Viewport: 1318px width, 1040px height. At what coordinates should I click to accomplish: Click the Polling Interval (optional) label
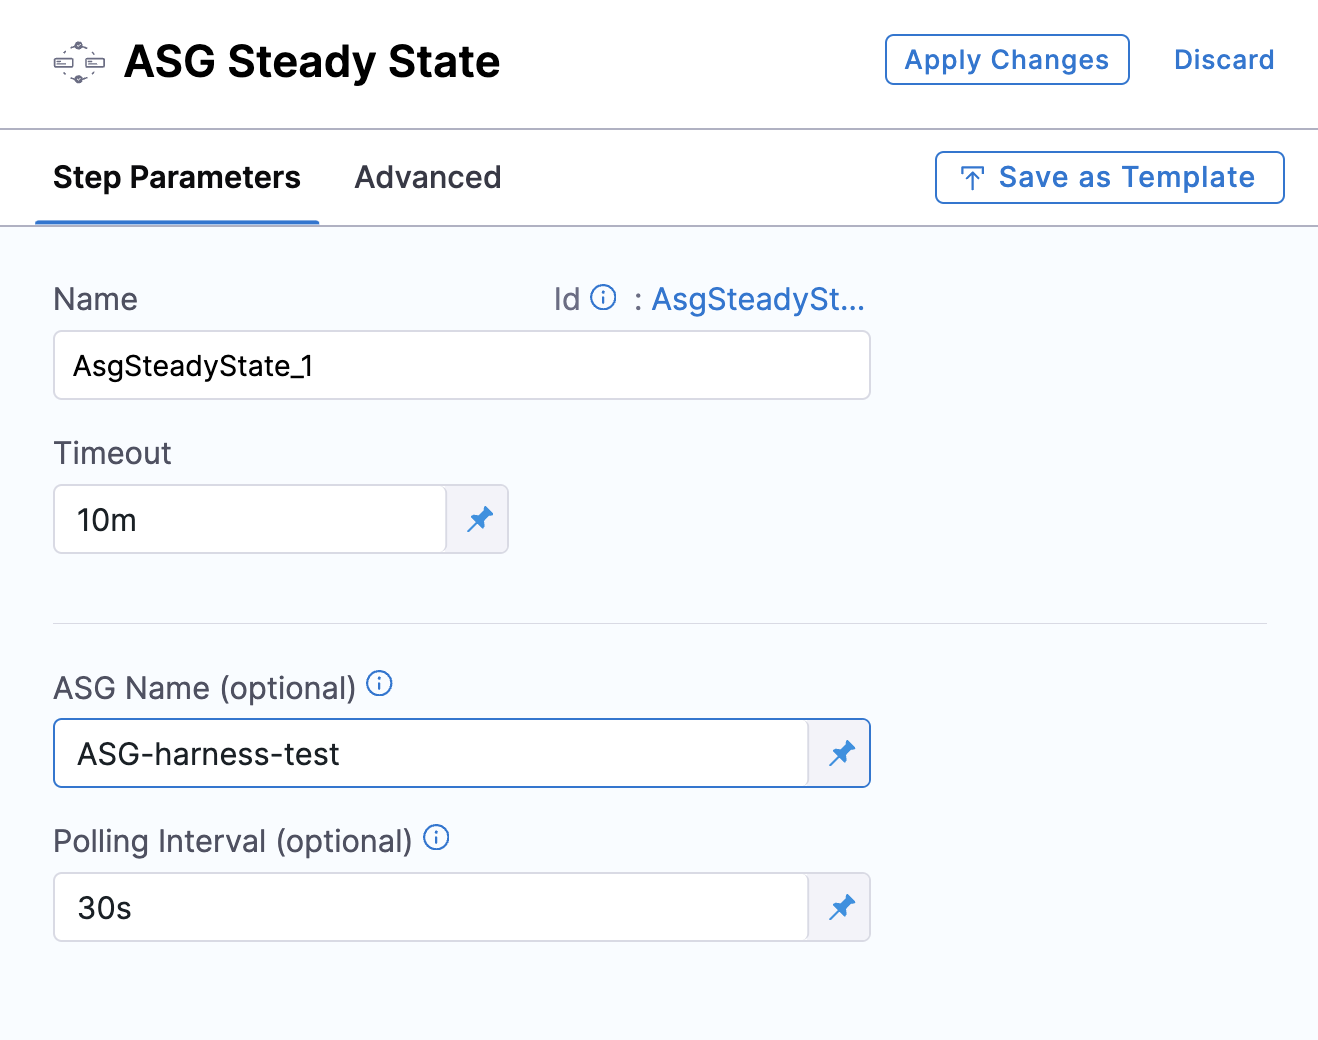pyautogui.click(x=232, y=842)
